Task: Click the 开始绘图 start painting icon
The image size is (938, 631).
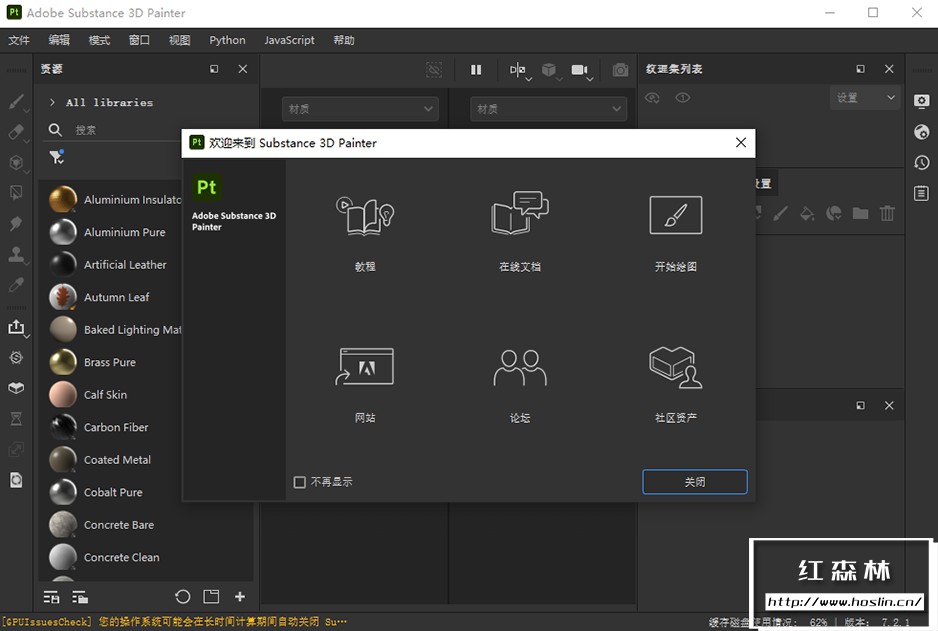Action: 676,215
